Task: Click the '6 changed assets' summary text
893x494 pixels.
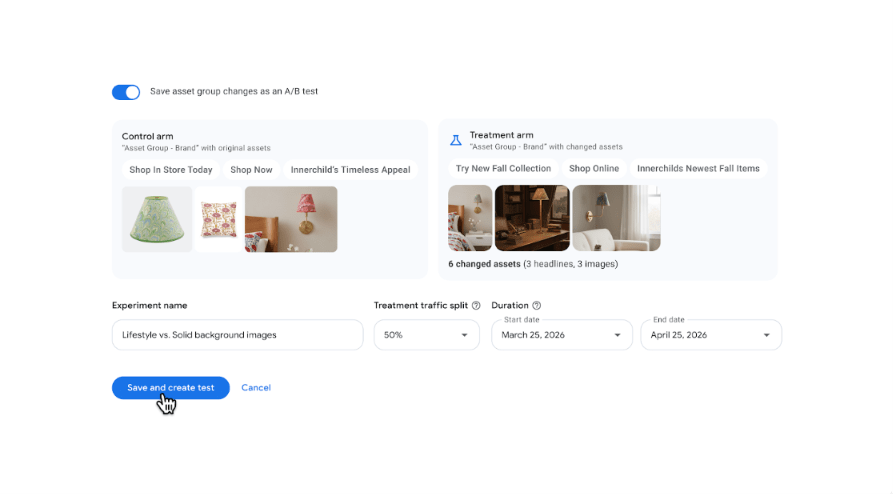Action: 484,264
